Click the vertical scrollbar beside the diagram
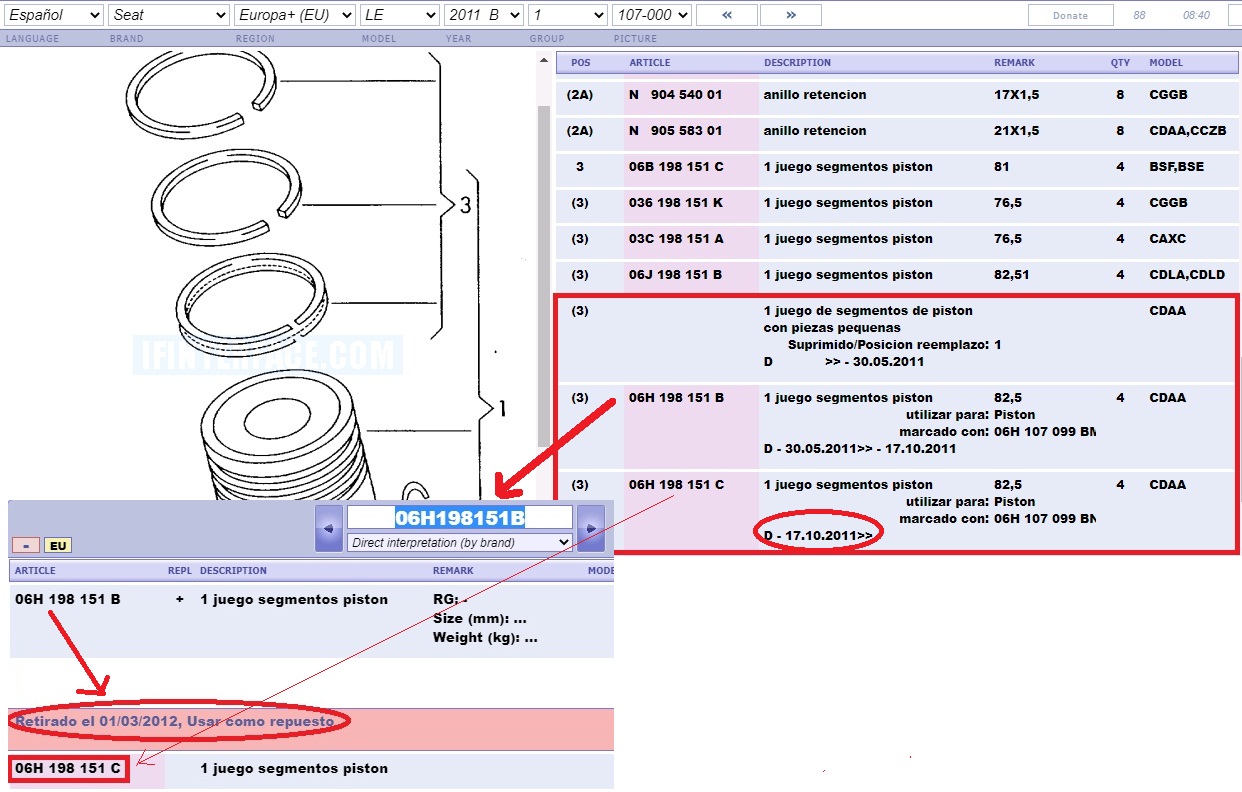The image size is (1242, 792). pyautogui.click(x=544, y=275)
